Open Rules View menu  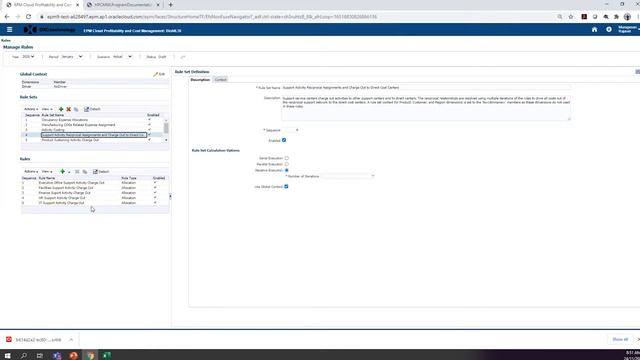click(x=47, y=171)
